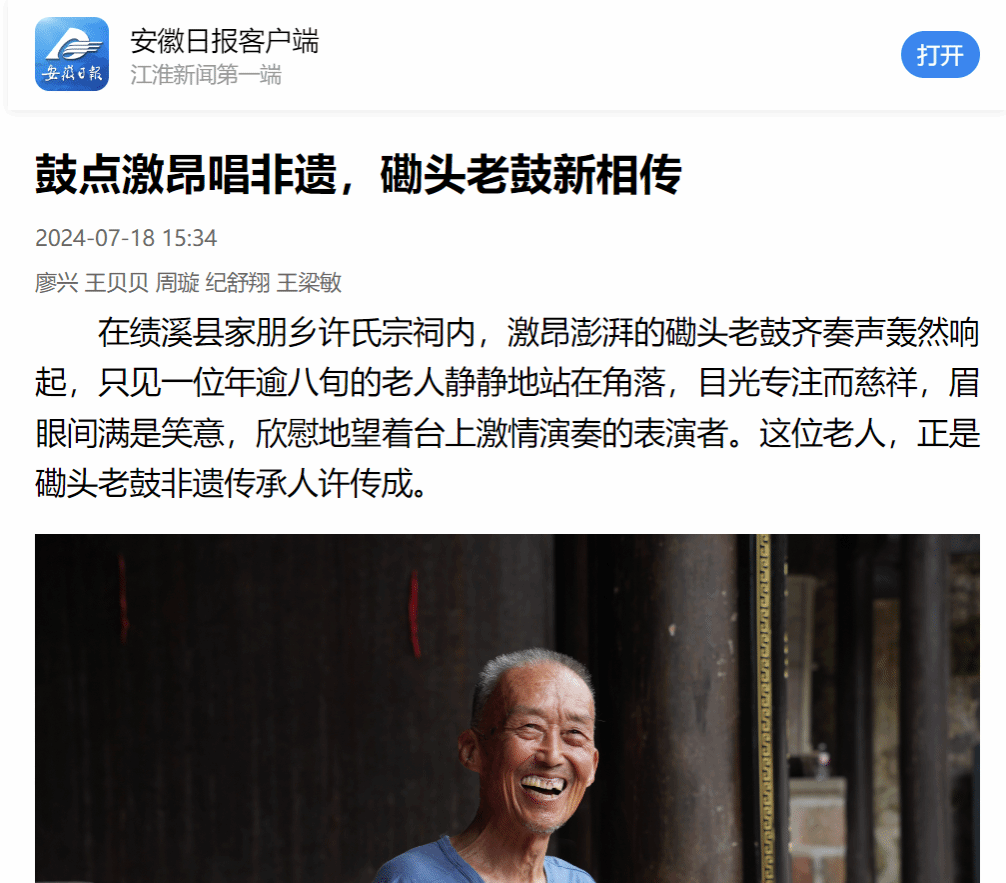Click the paragraph line ending 许传成
1006x883 pixels.
coord(231,483)
